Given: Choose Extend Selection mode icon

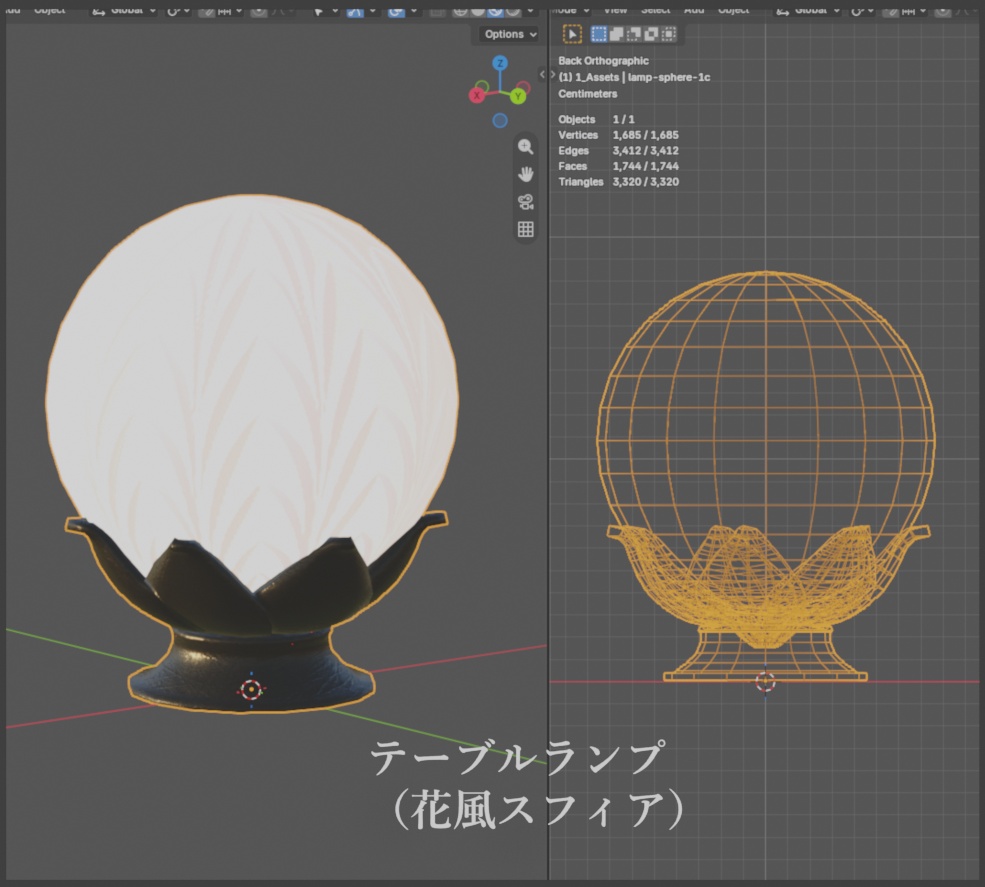Looking at the screenshot, I should 616,34.
